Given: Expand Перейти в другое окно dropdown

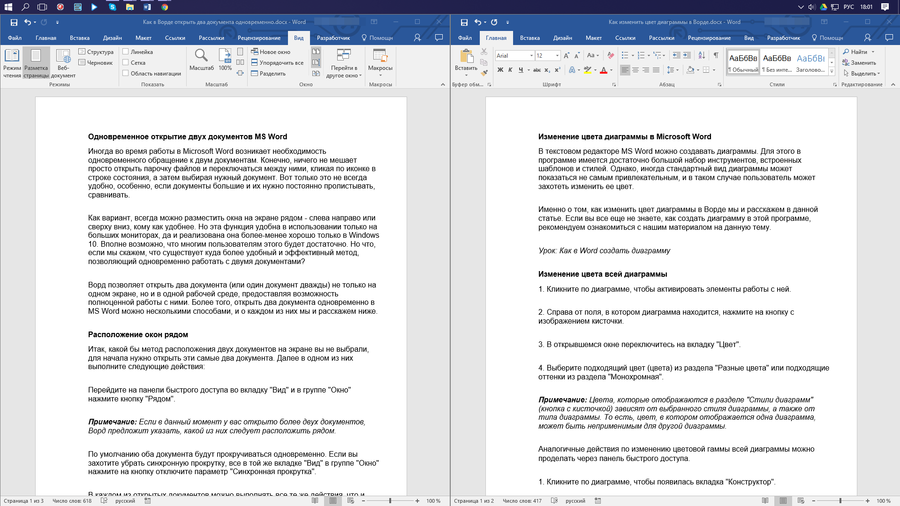Looking at the screenshot, I should (x=344, y=63).
